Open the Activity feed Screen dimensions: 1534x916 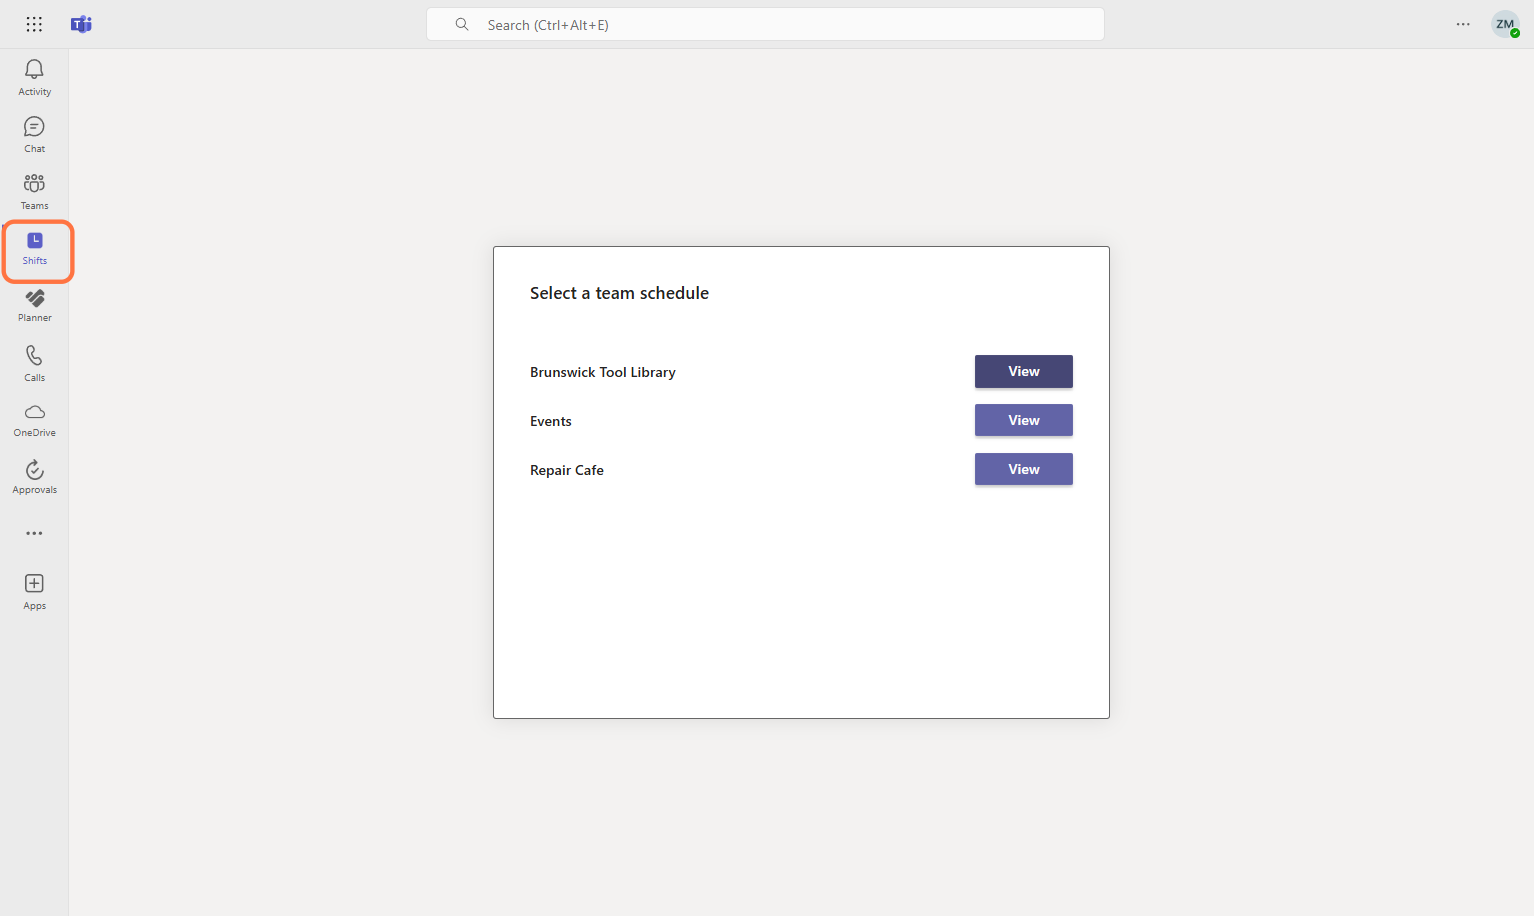click(34, 77)
